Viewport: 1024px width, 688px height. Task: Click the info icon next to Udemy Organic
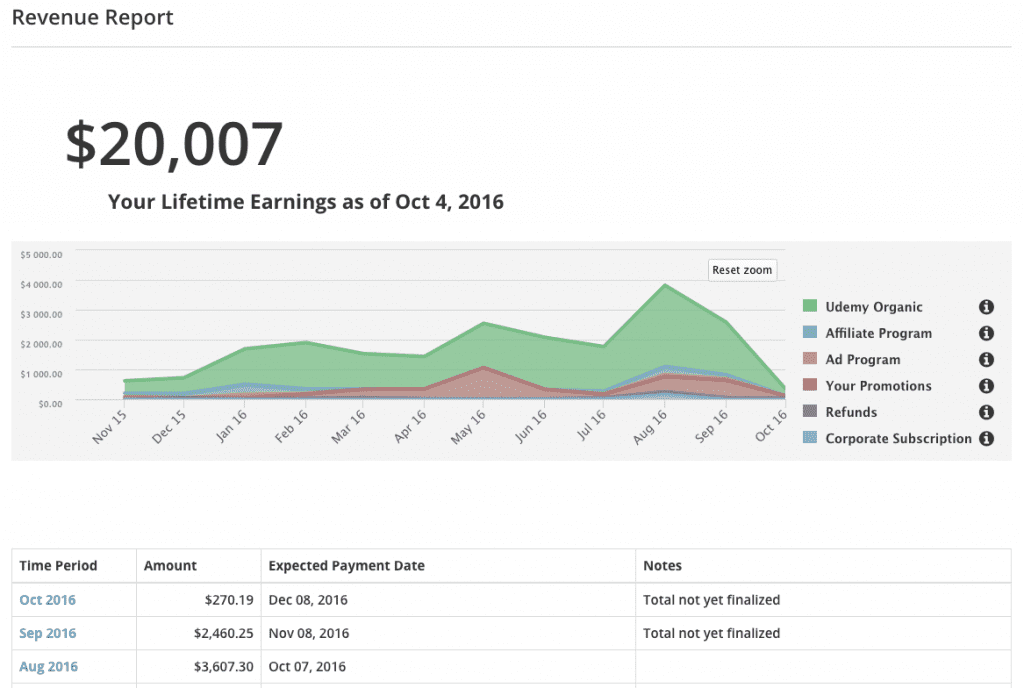pyautogui.click(x=985, y=306)
